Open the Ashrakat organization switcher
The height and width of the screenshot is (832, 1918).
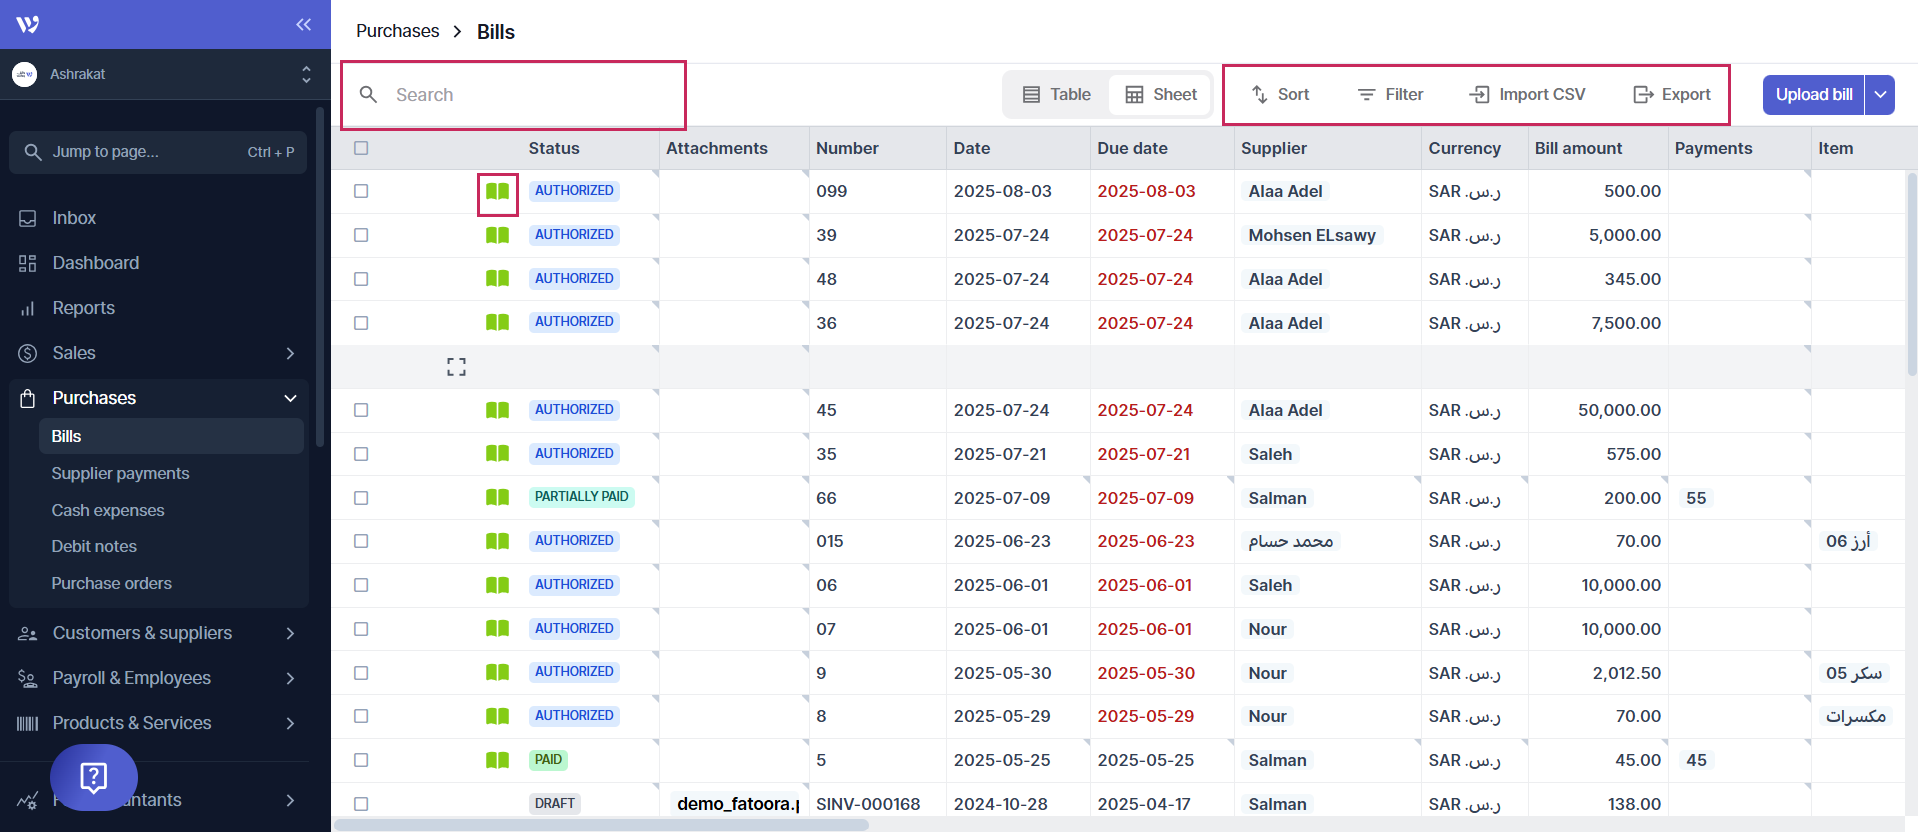point(160,74)
